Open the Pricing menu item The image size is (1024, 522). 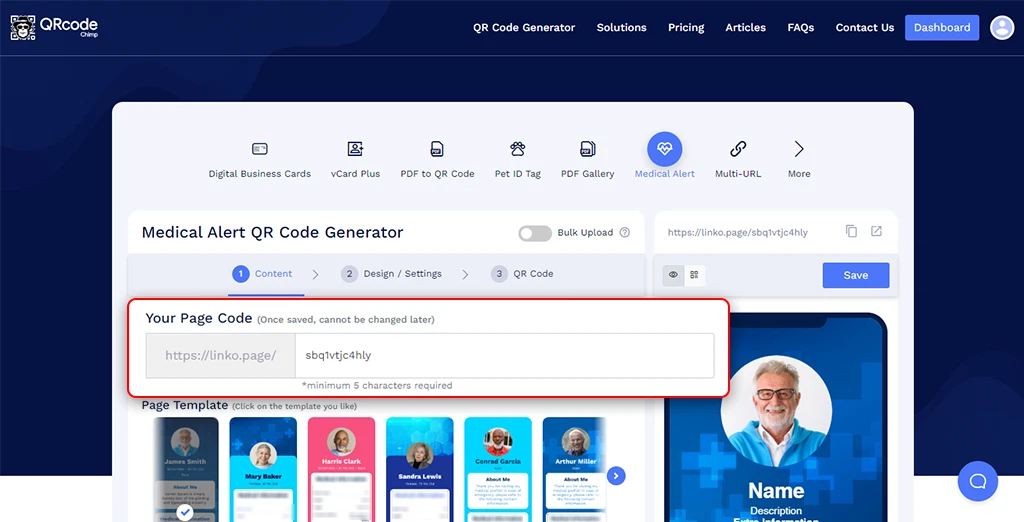click(686, 28)
